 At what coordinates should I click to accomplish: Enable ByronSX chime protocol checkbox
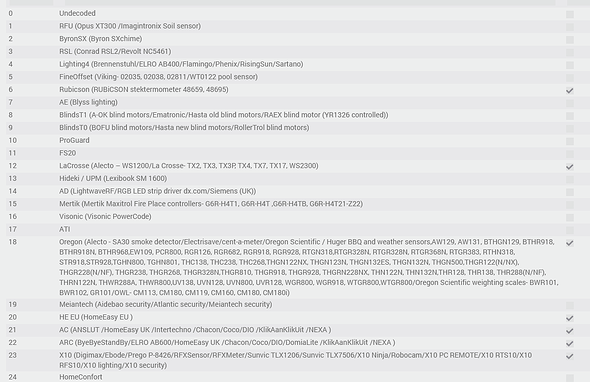pos(570,40)
